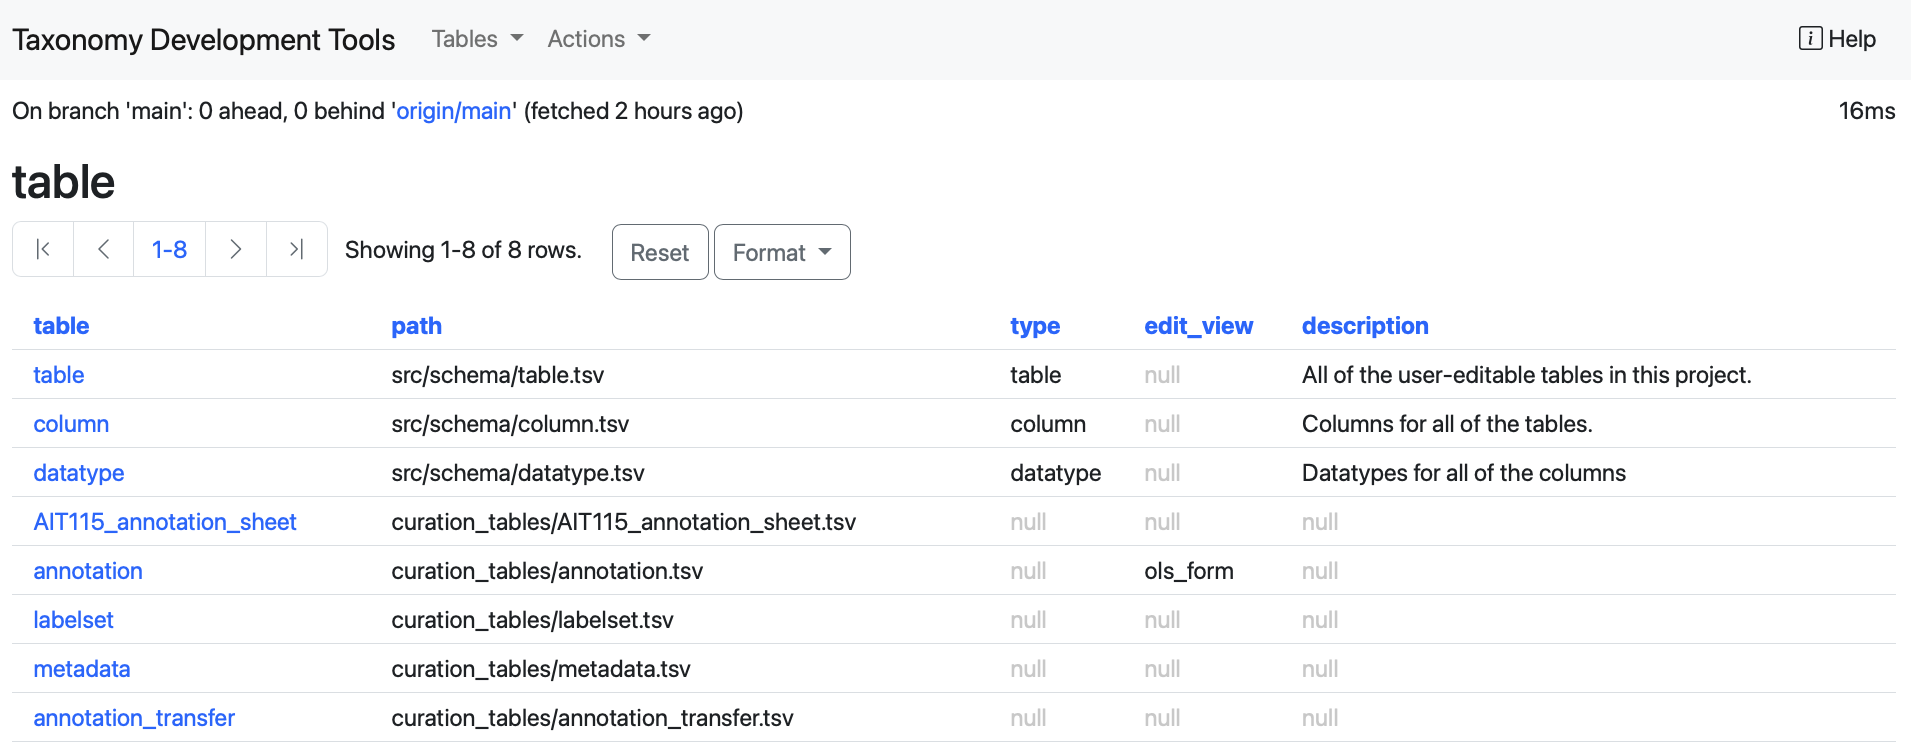Viewport: 1911px width, 755px height.
Task: Open the AIT115_annotation_sheet table
Action: point(165,522)
